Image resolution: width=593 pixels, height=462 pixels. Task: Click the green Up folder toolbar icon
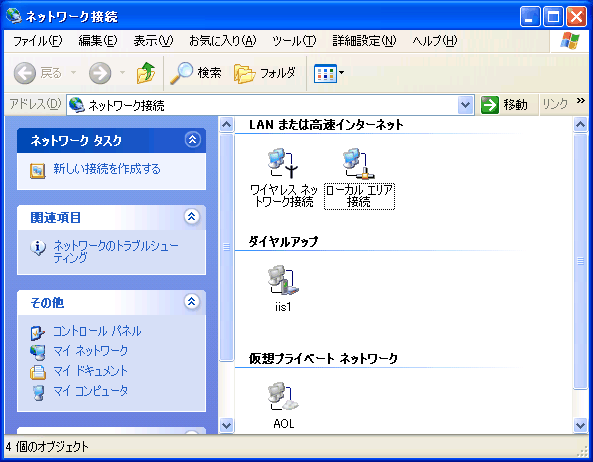coord(146,73)
